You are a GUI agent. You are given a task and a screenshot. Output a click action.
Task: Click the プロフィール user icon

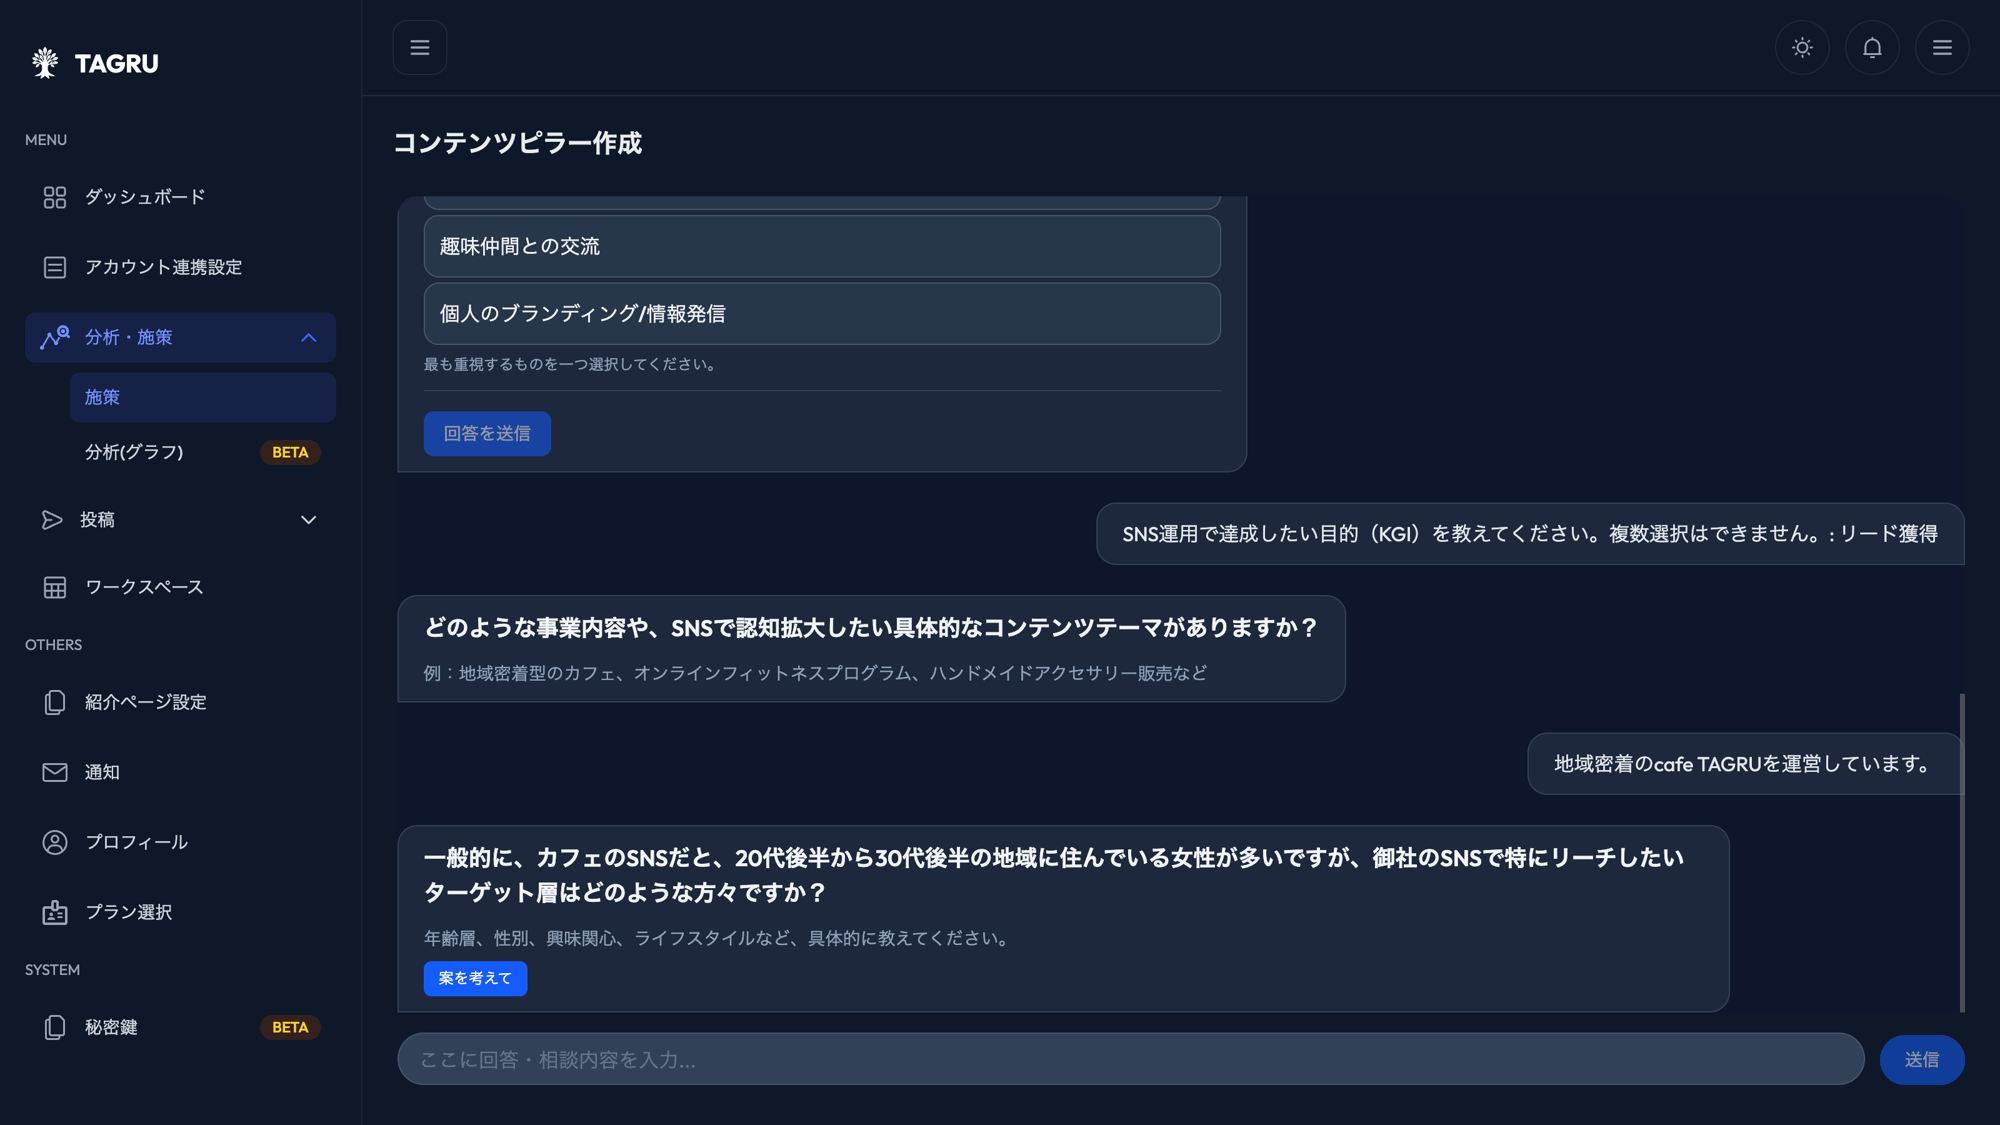tap(55, 842)
